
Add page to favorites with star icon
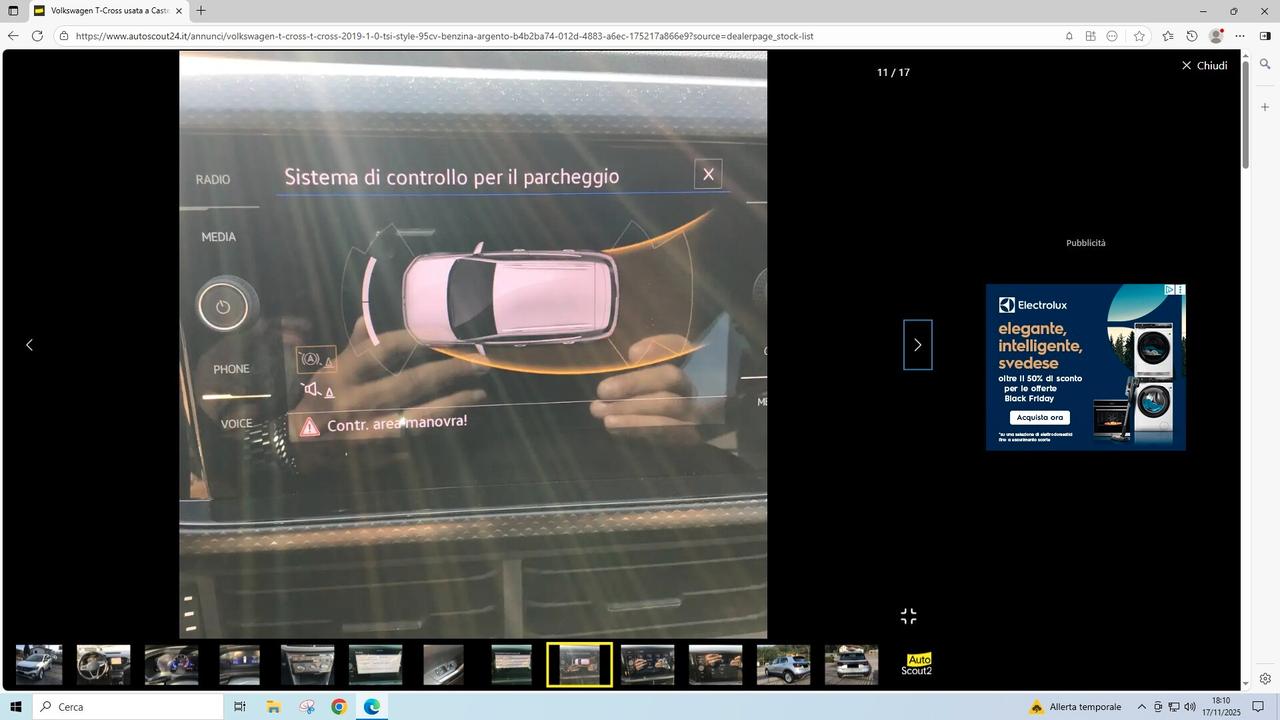[1139, 36]
